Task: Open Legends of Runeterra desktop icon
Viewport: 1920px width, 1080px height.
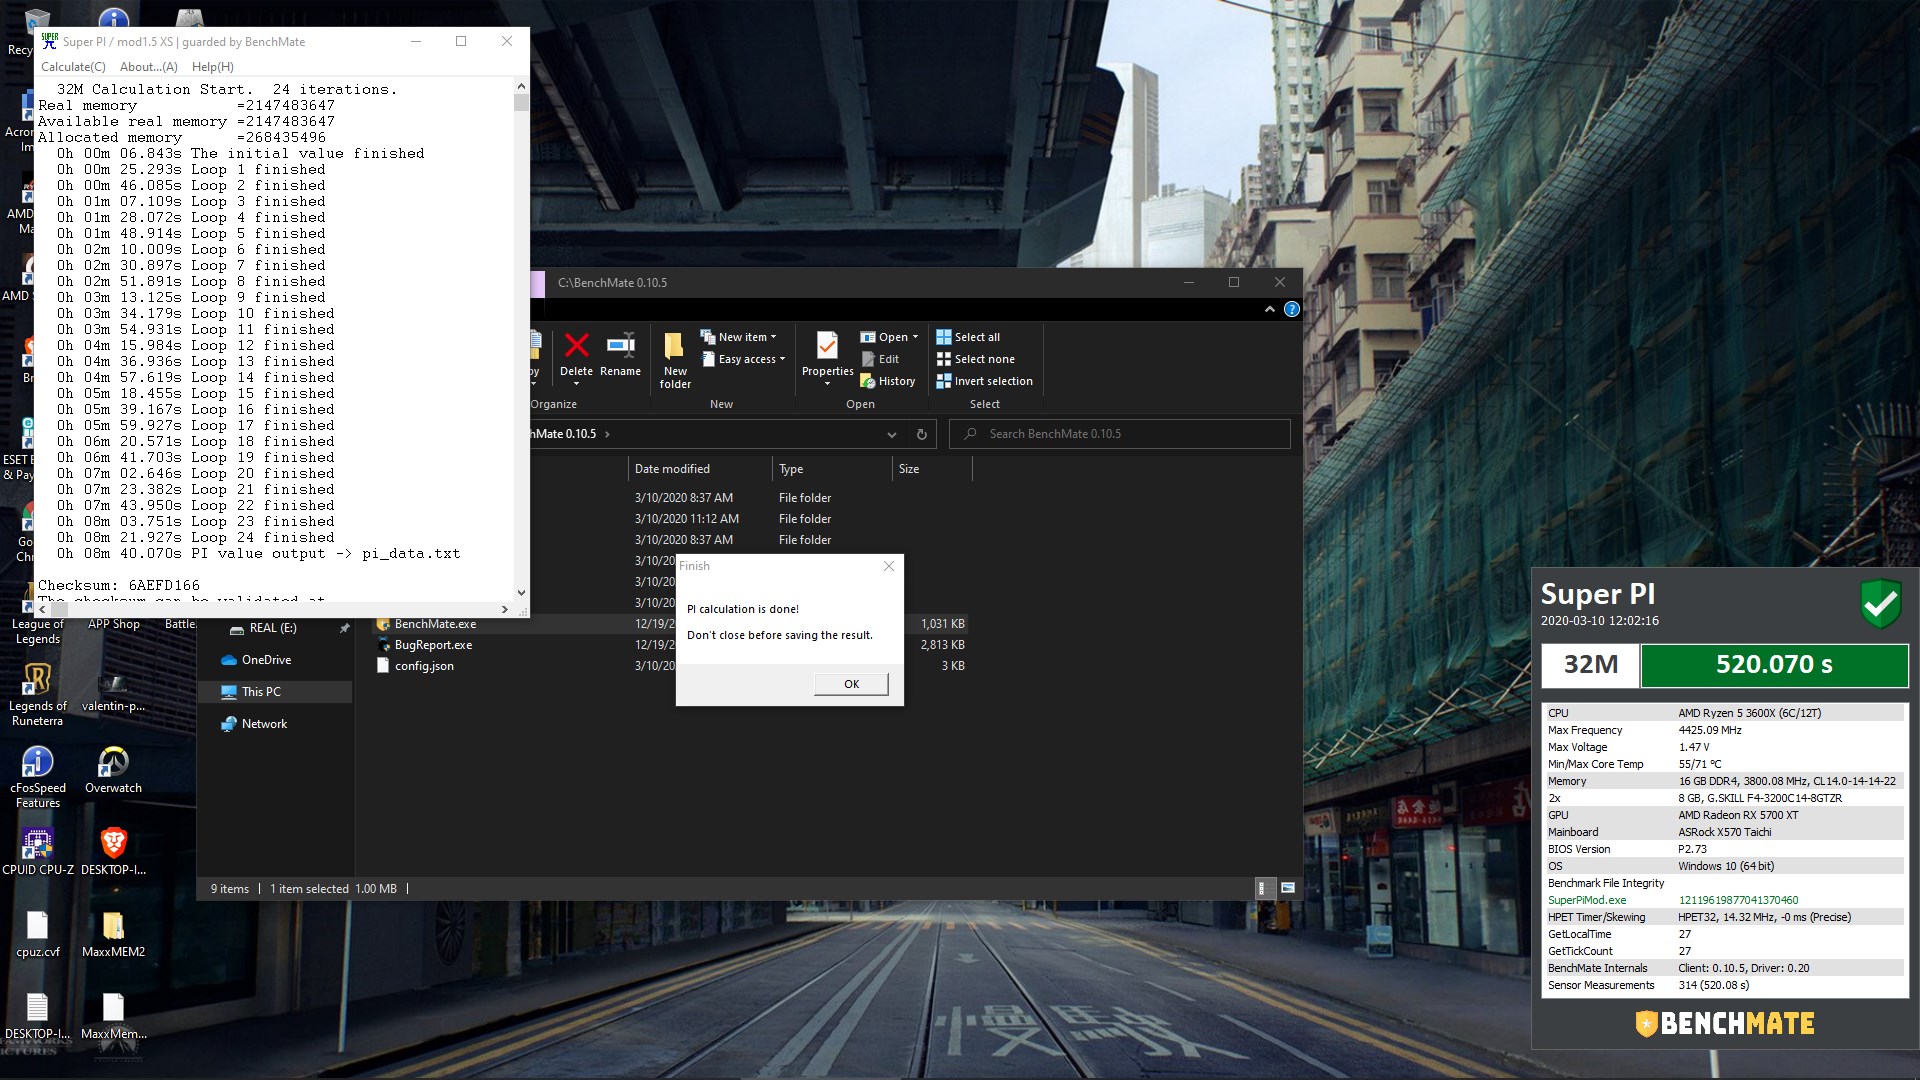Action: tap(37, 694)
